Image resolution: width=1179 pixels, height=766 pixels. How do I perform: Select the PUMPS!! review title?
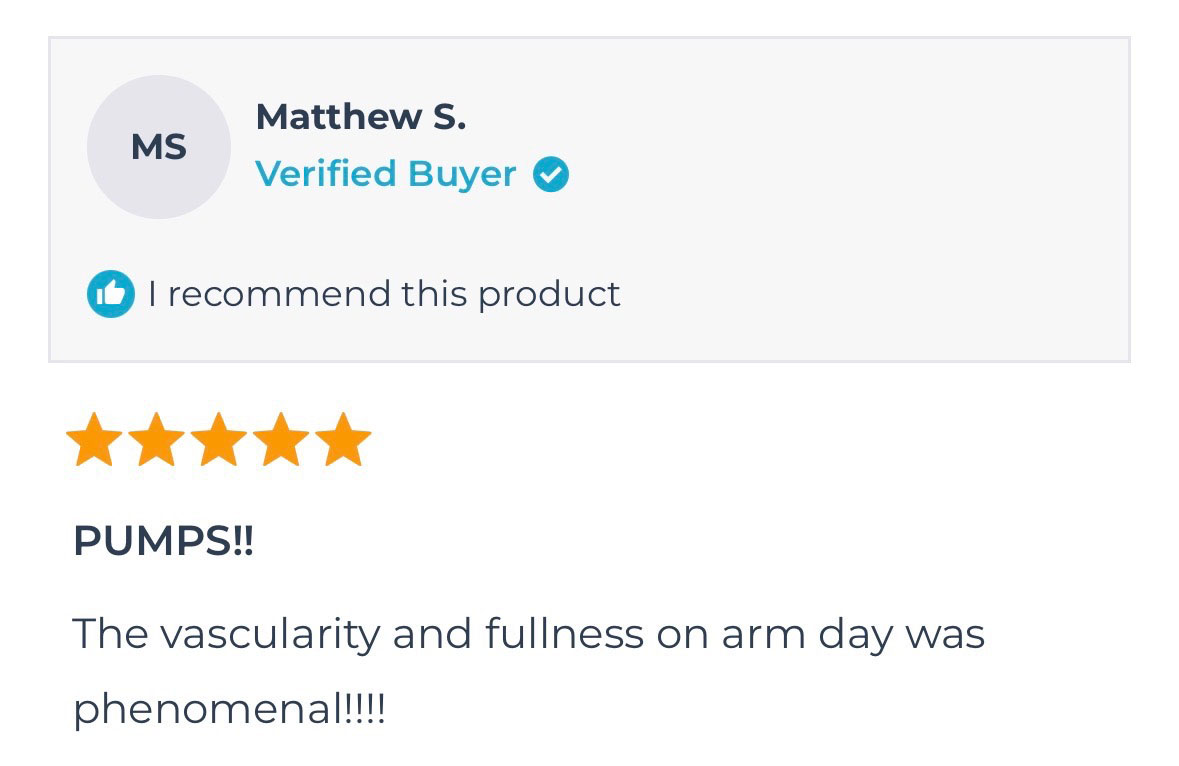[x=164, y=541]
